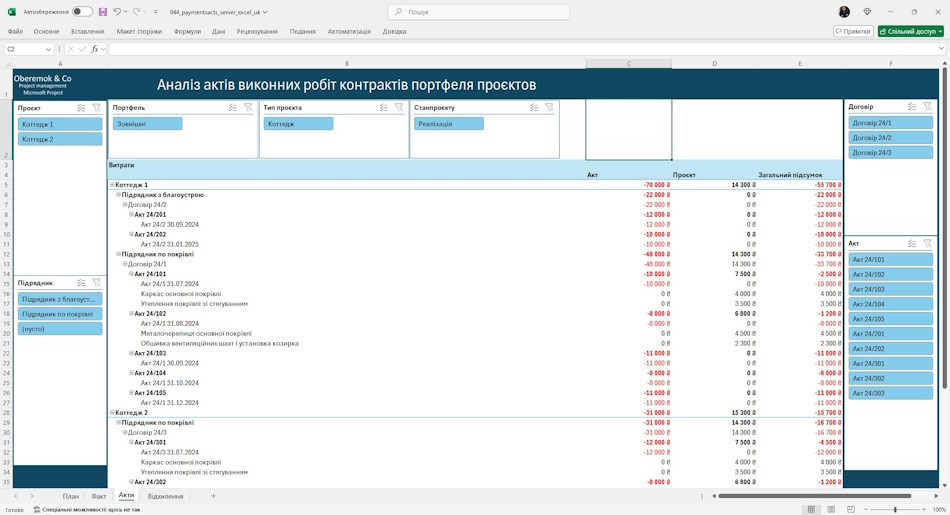The image size is (950, 515).
Task: Collapse the Коттедж 1 row group
Action: click(112, 185)
